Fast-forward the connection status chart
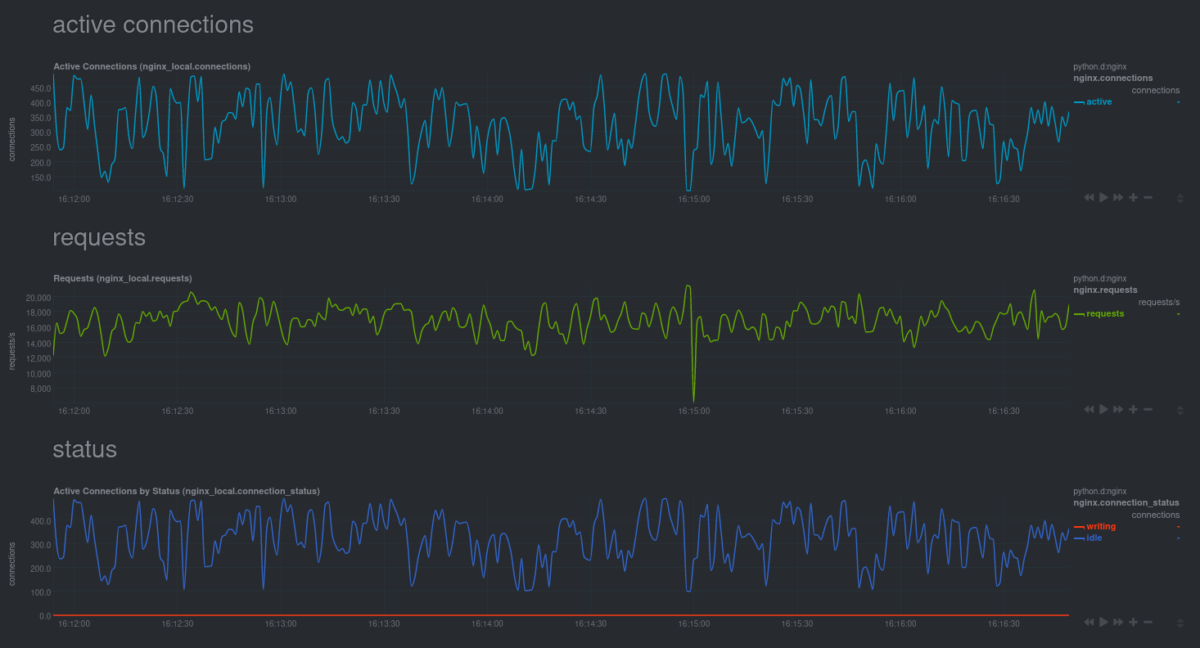The height and width of the screenshot is (648, 1200). click(x=1118, y=622)
